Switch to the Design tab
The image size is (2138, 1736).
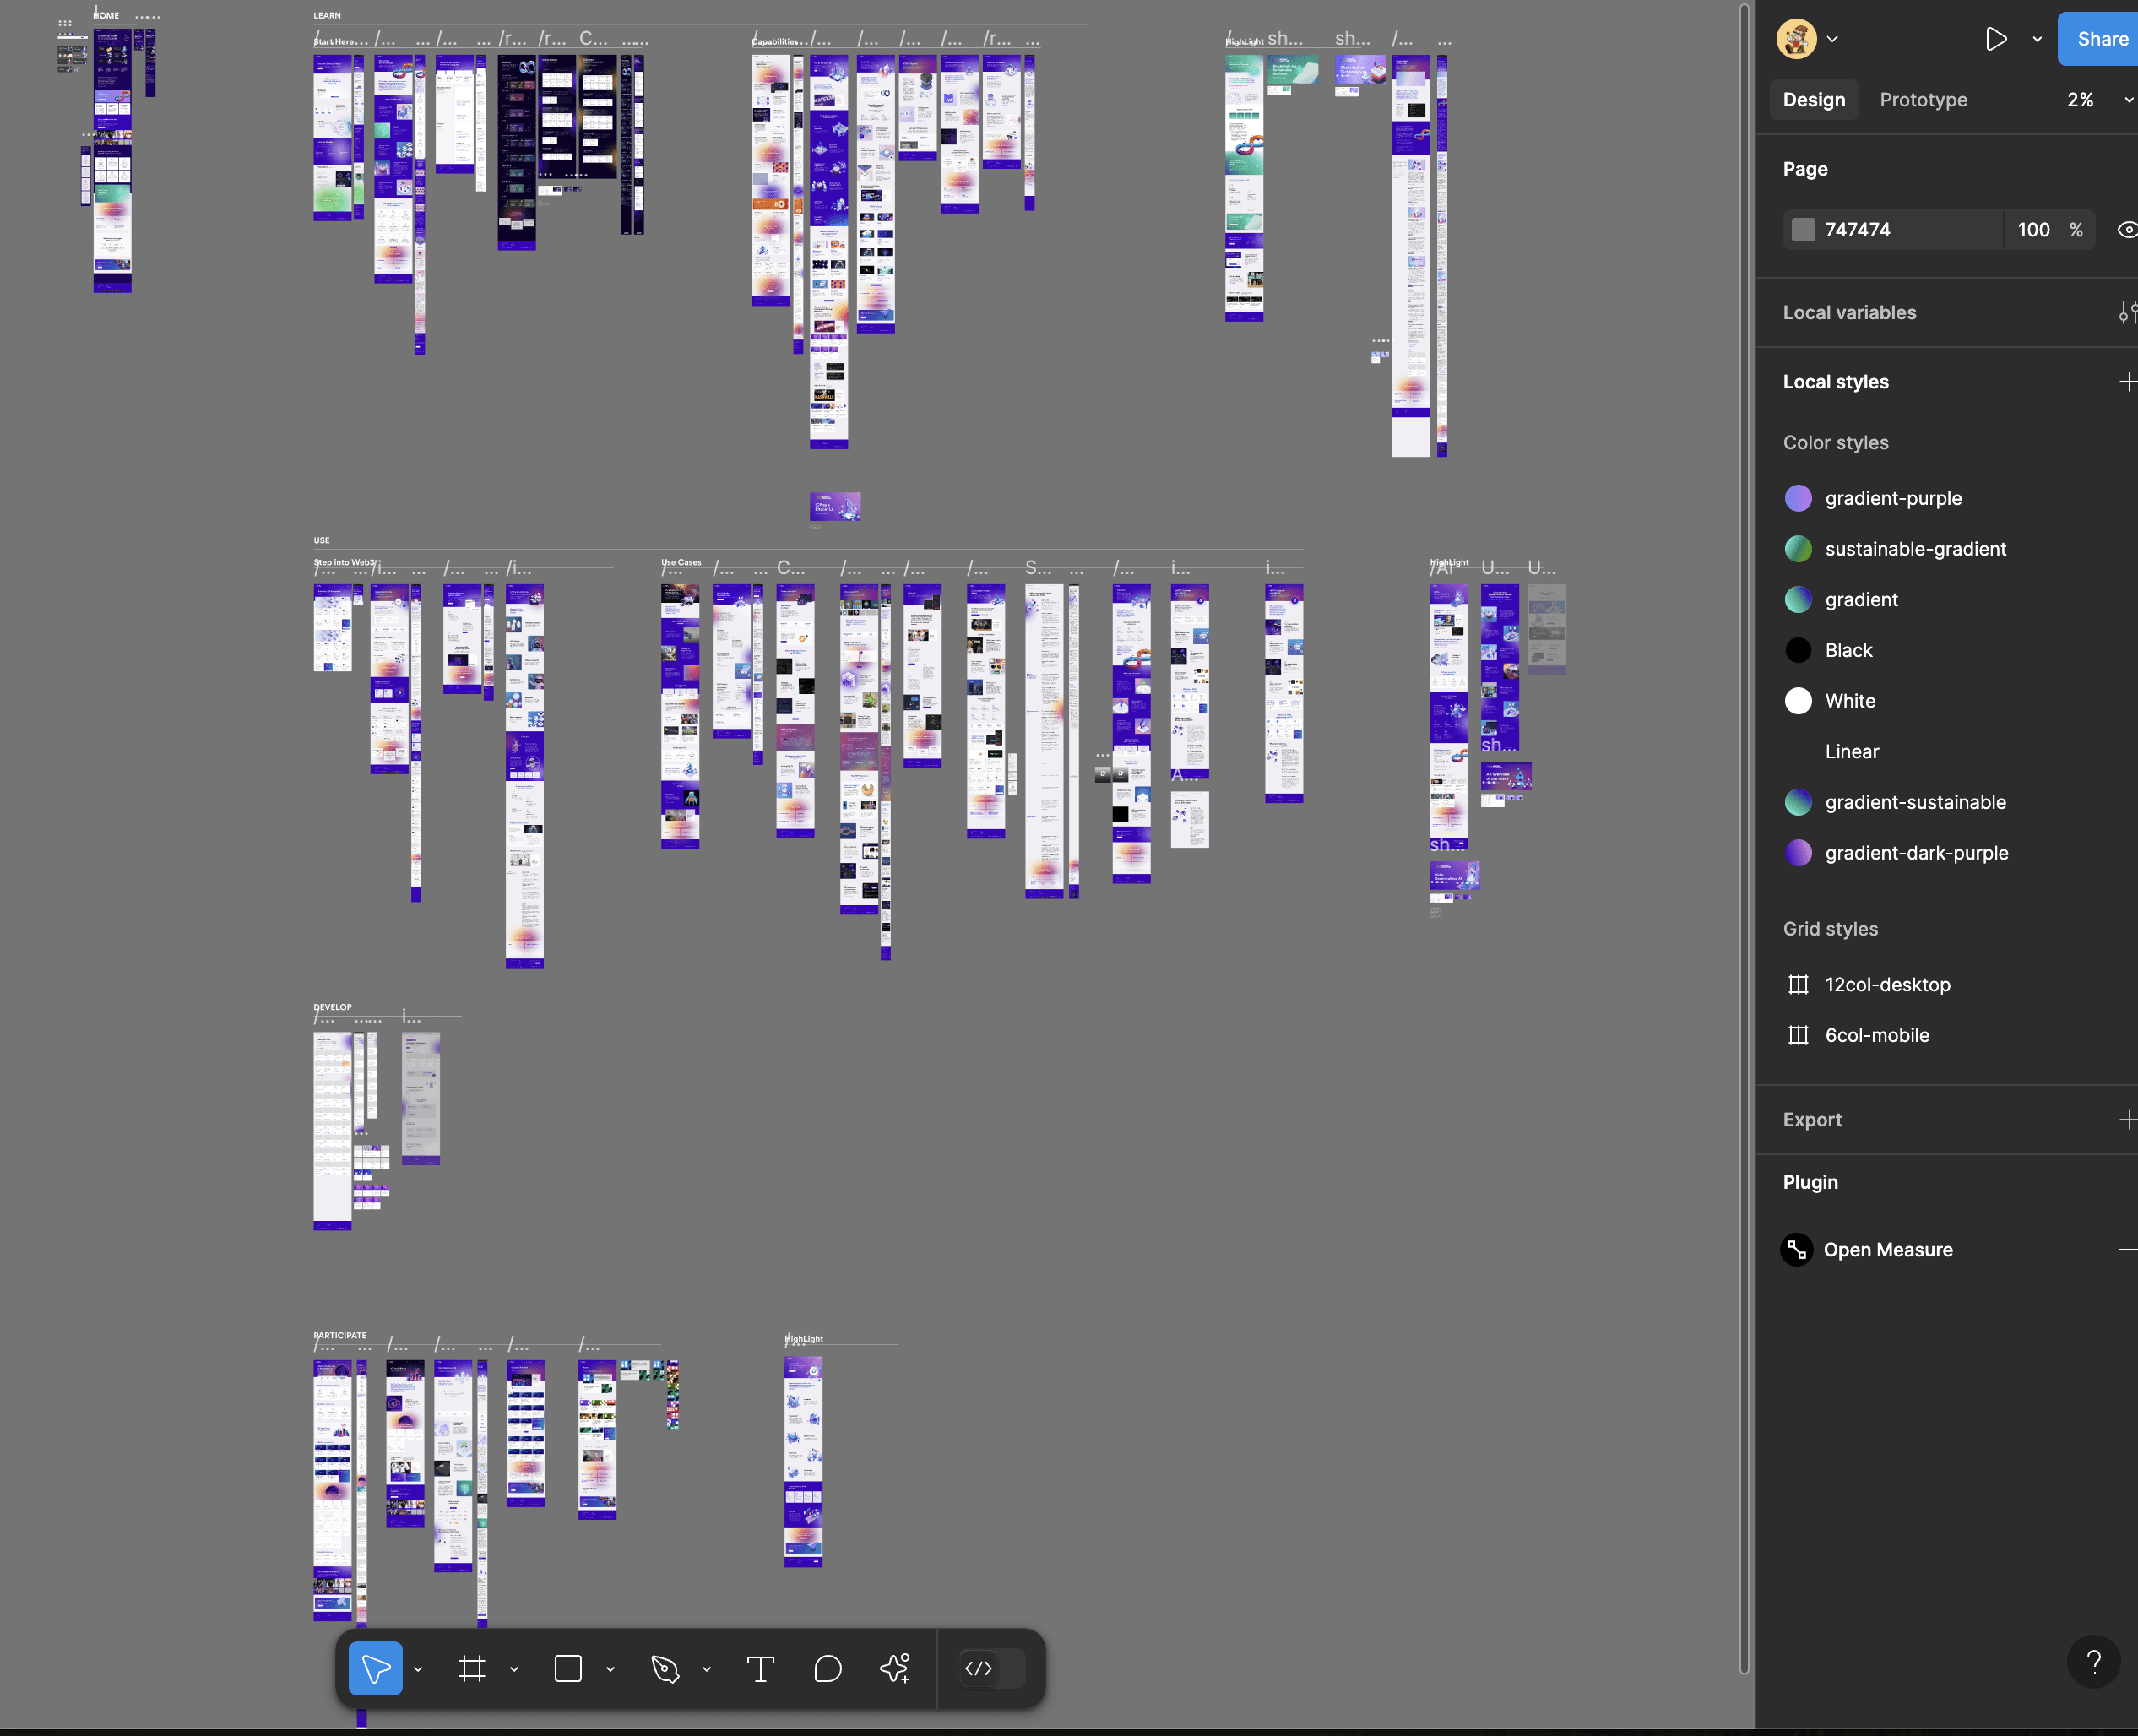(1814, 100)
